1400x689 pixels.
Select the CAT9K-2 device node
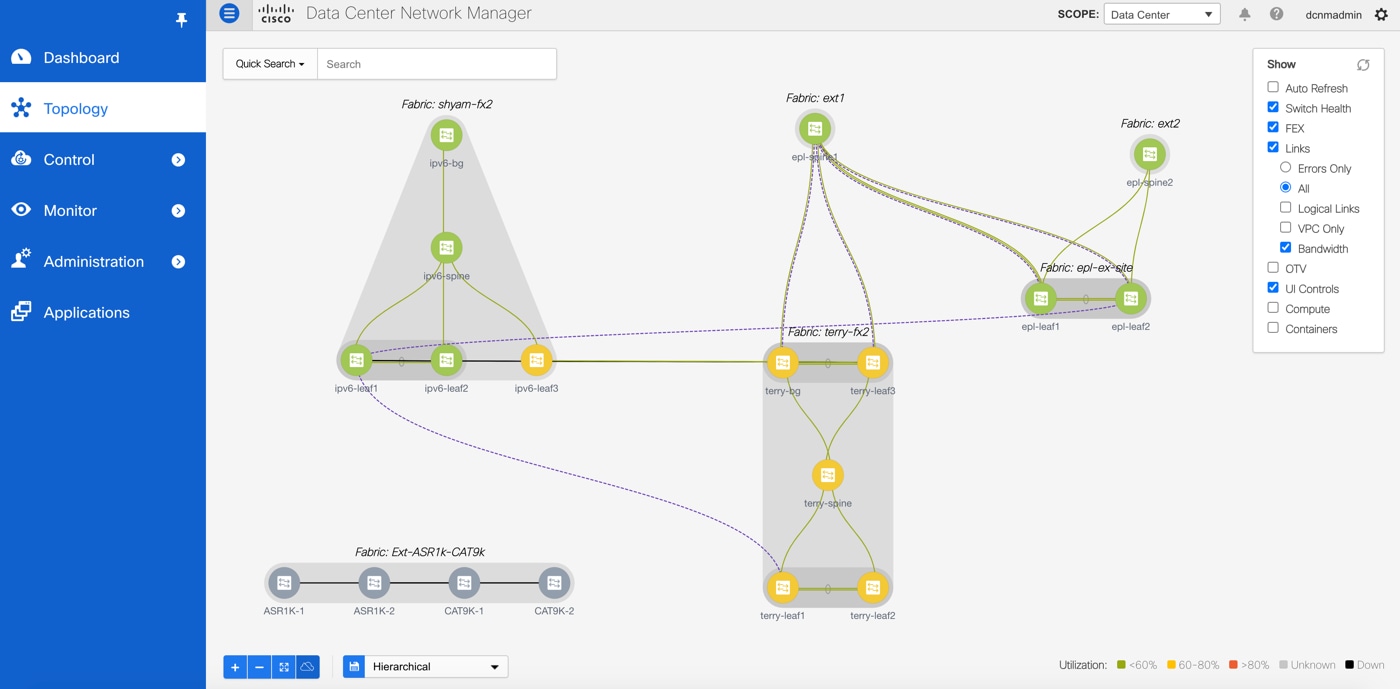pos(554,582)
